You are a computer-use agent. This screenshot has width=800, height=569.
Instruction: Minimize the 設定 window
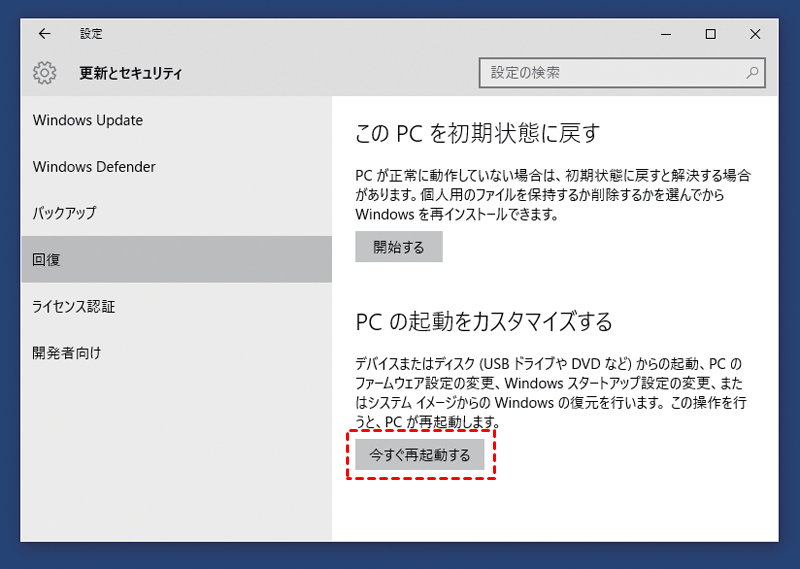tap(666, 33)
